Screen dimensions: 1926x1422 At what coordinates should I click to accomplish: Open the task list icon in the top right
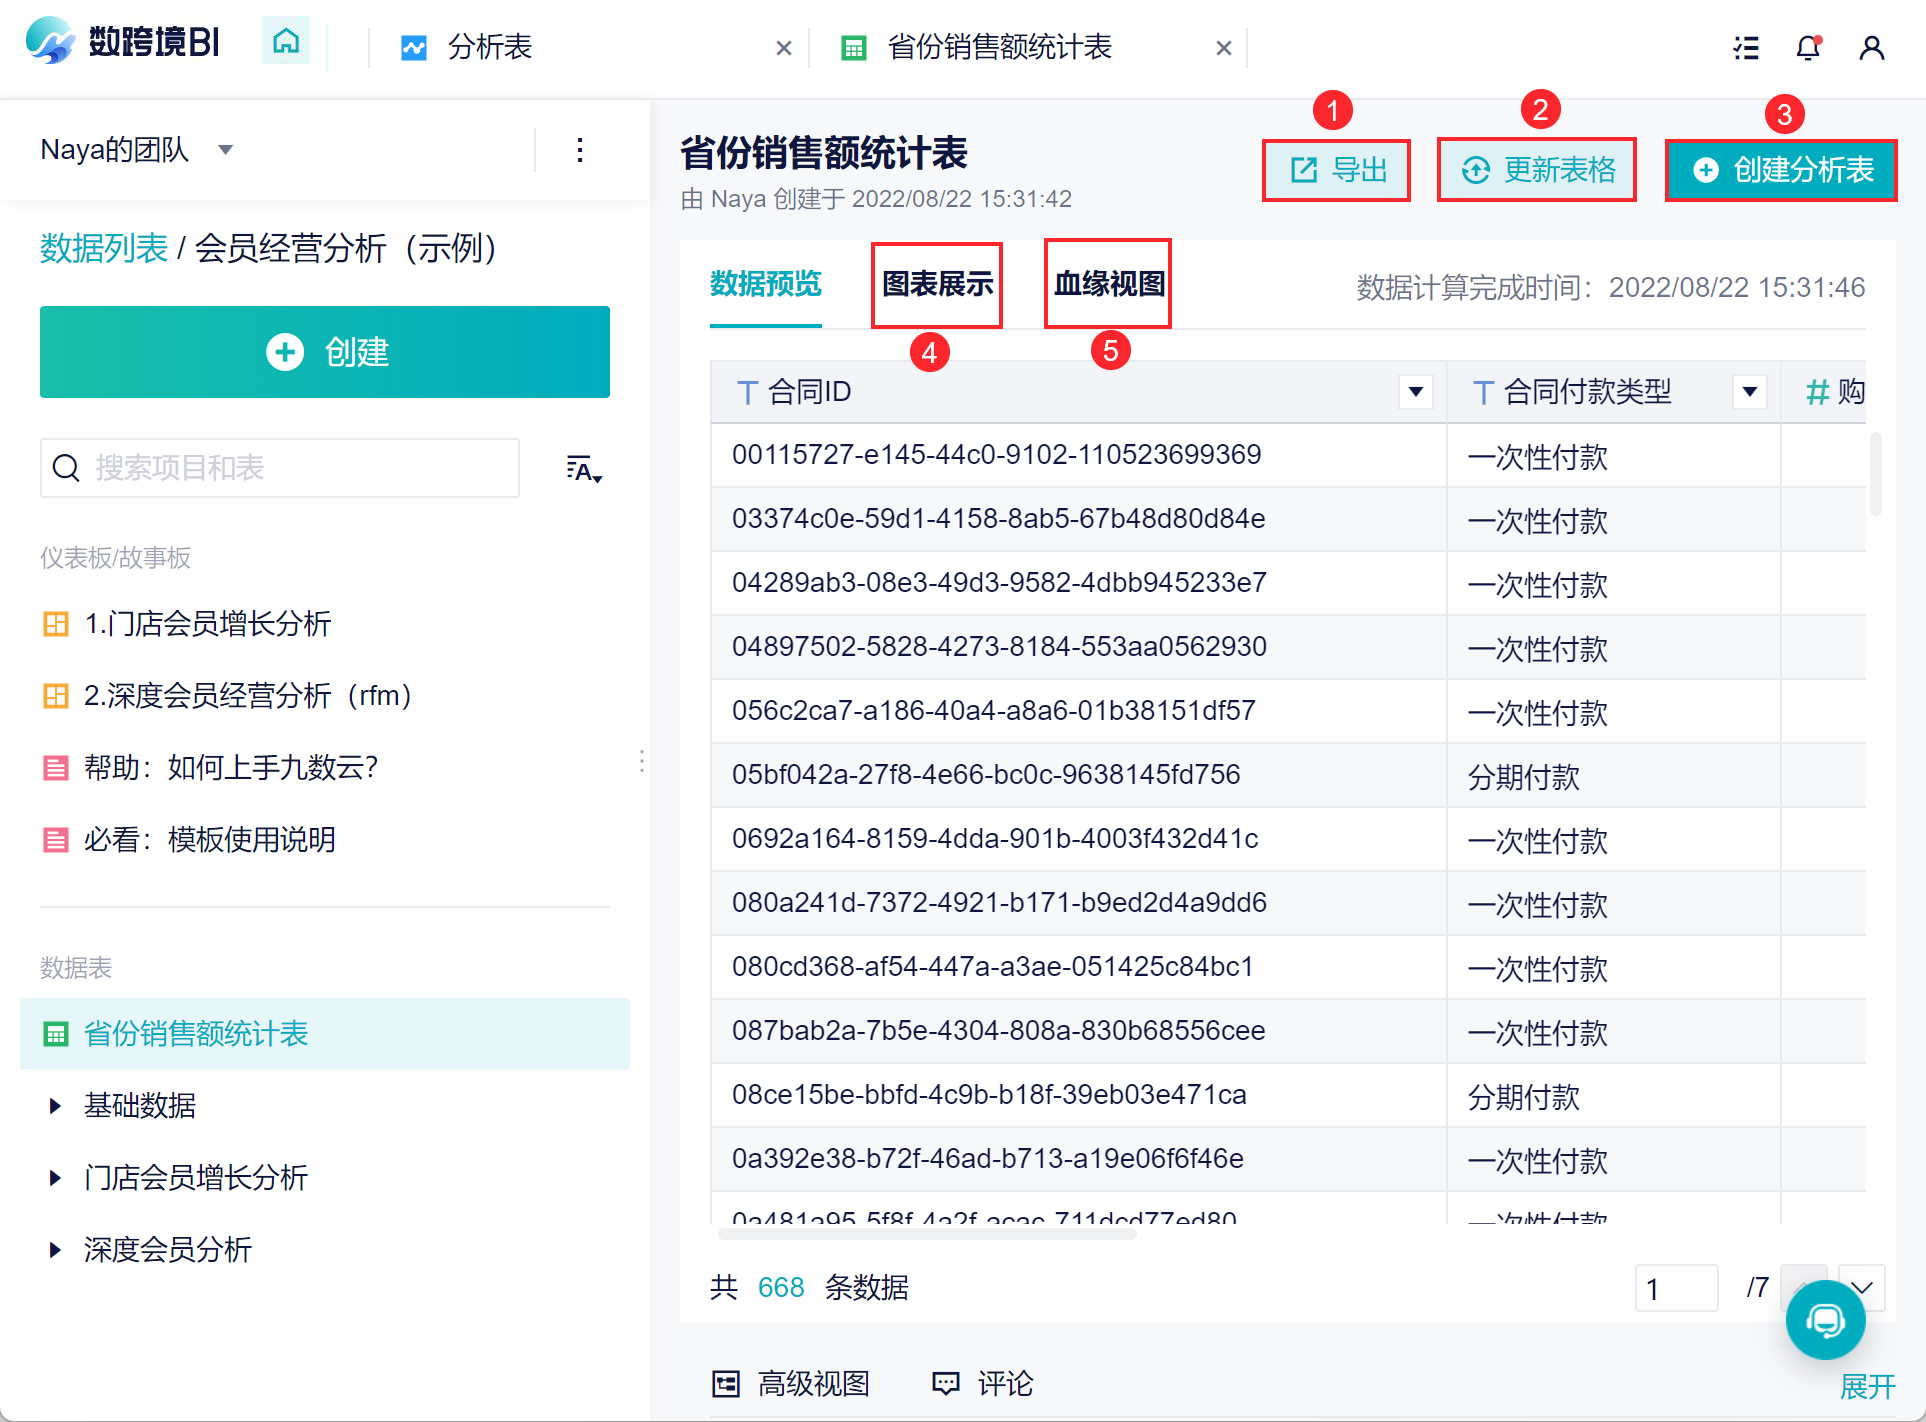[1746, 47]
